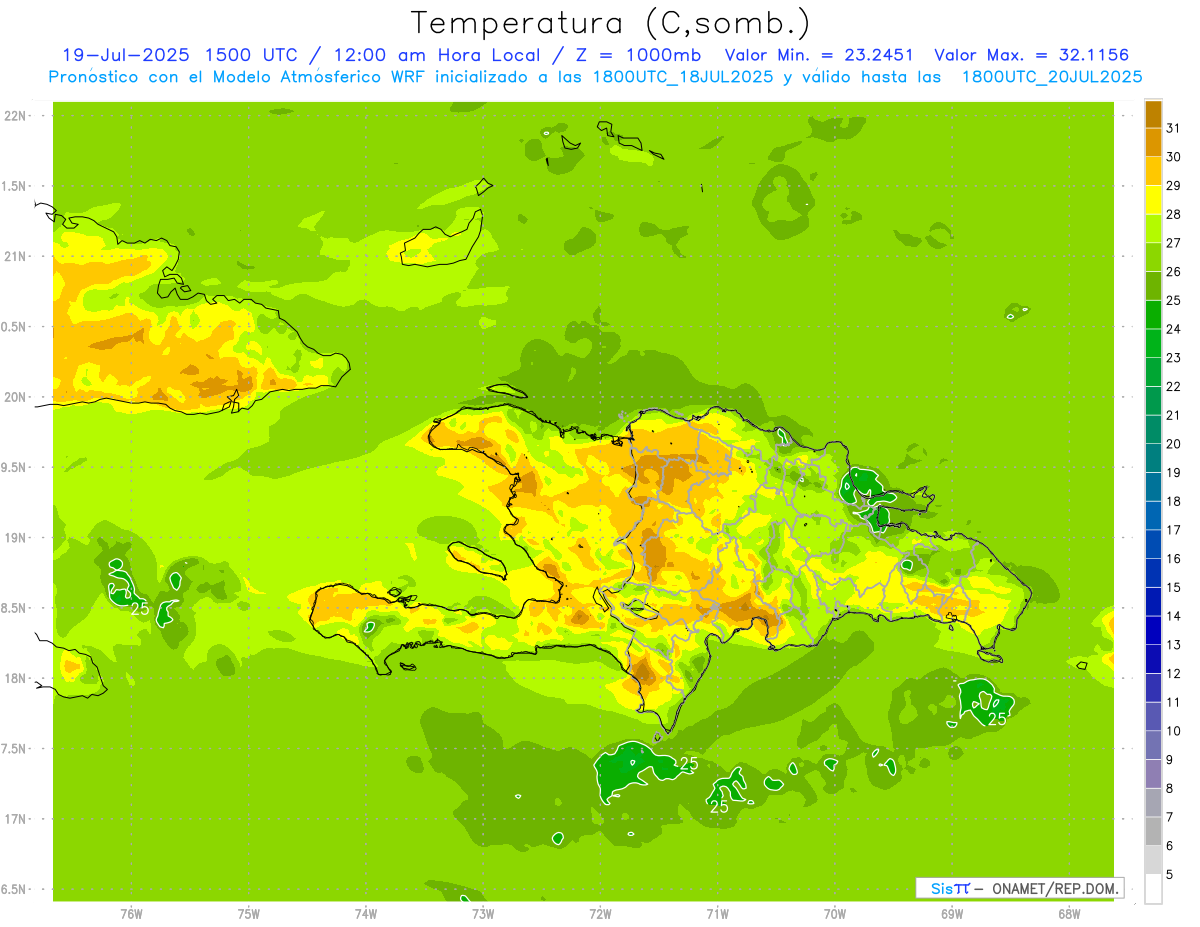Click the '1800UTC_20JUL2025' valid-until time
Image resolution: width=1200 pixels, height=927 pixels.
tap(1052, 76)
